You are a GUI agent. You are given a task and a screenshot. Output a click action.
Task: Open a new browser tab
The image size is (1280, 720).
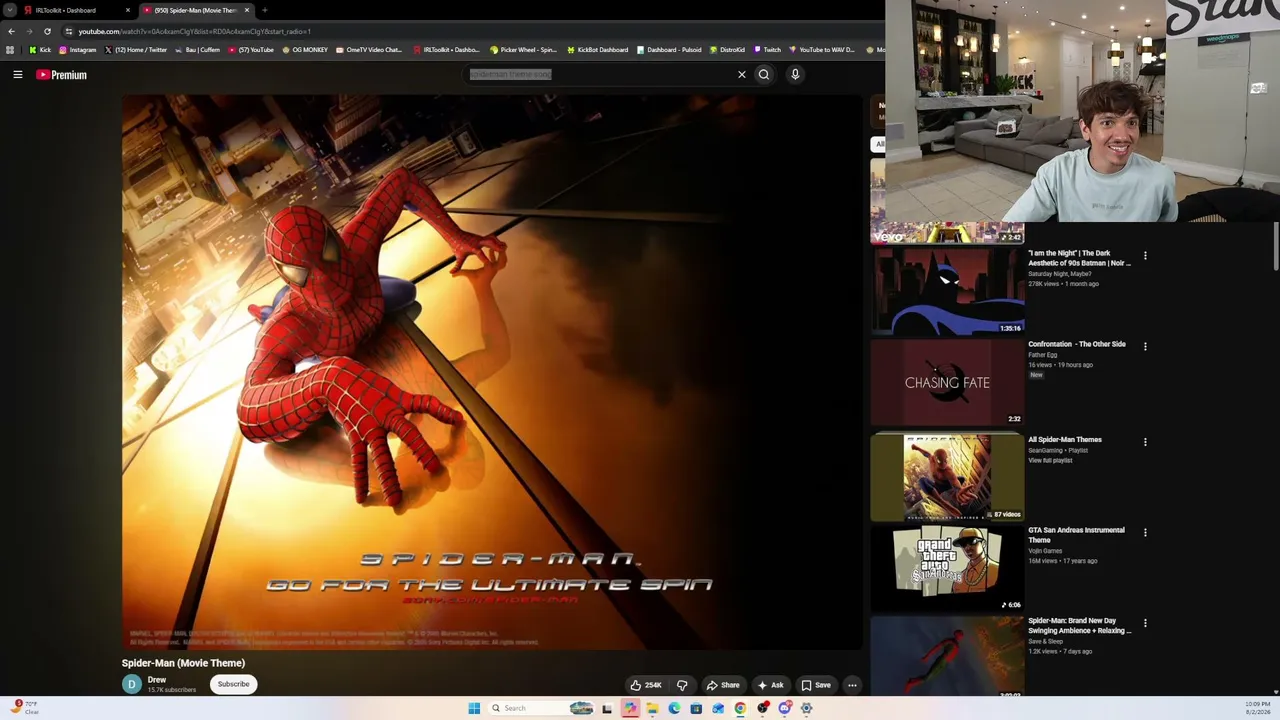tap(265, 10)
